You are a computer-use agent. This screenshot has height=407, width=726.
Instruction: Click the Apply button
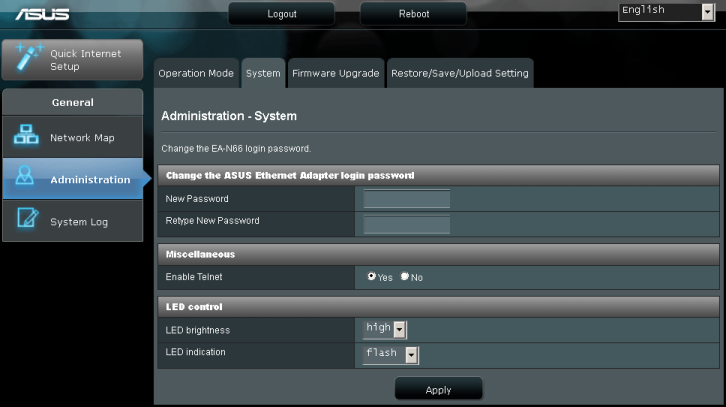[x=438, y=389]
